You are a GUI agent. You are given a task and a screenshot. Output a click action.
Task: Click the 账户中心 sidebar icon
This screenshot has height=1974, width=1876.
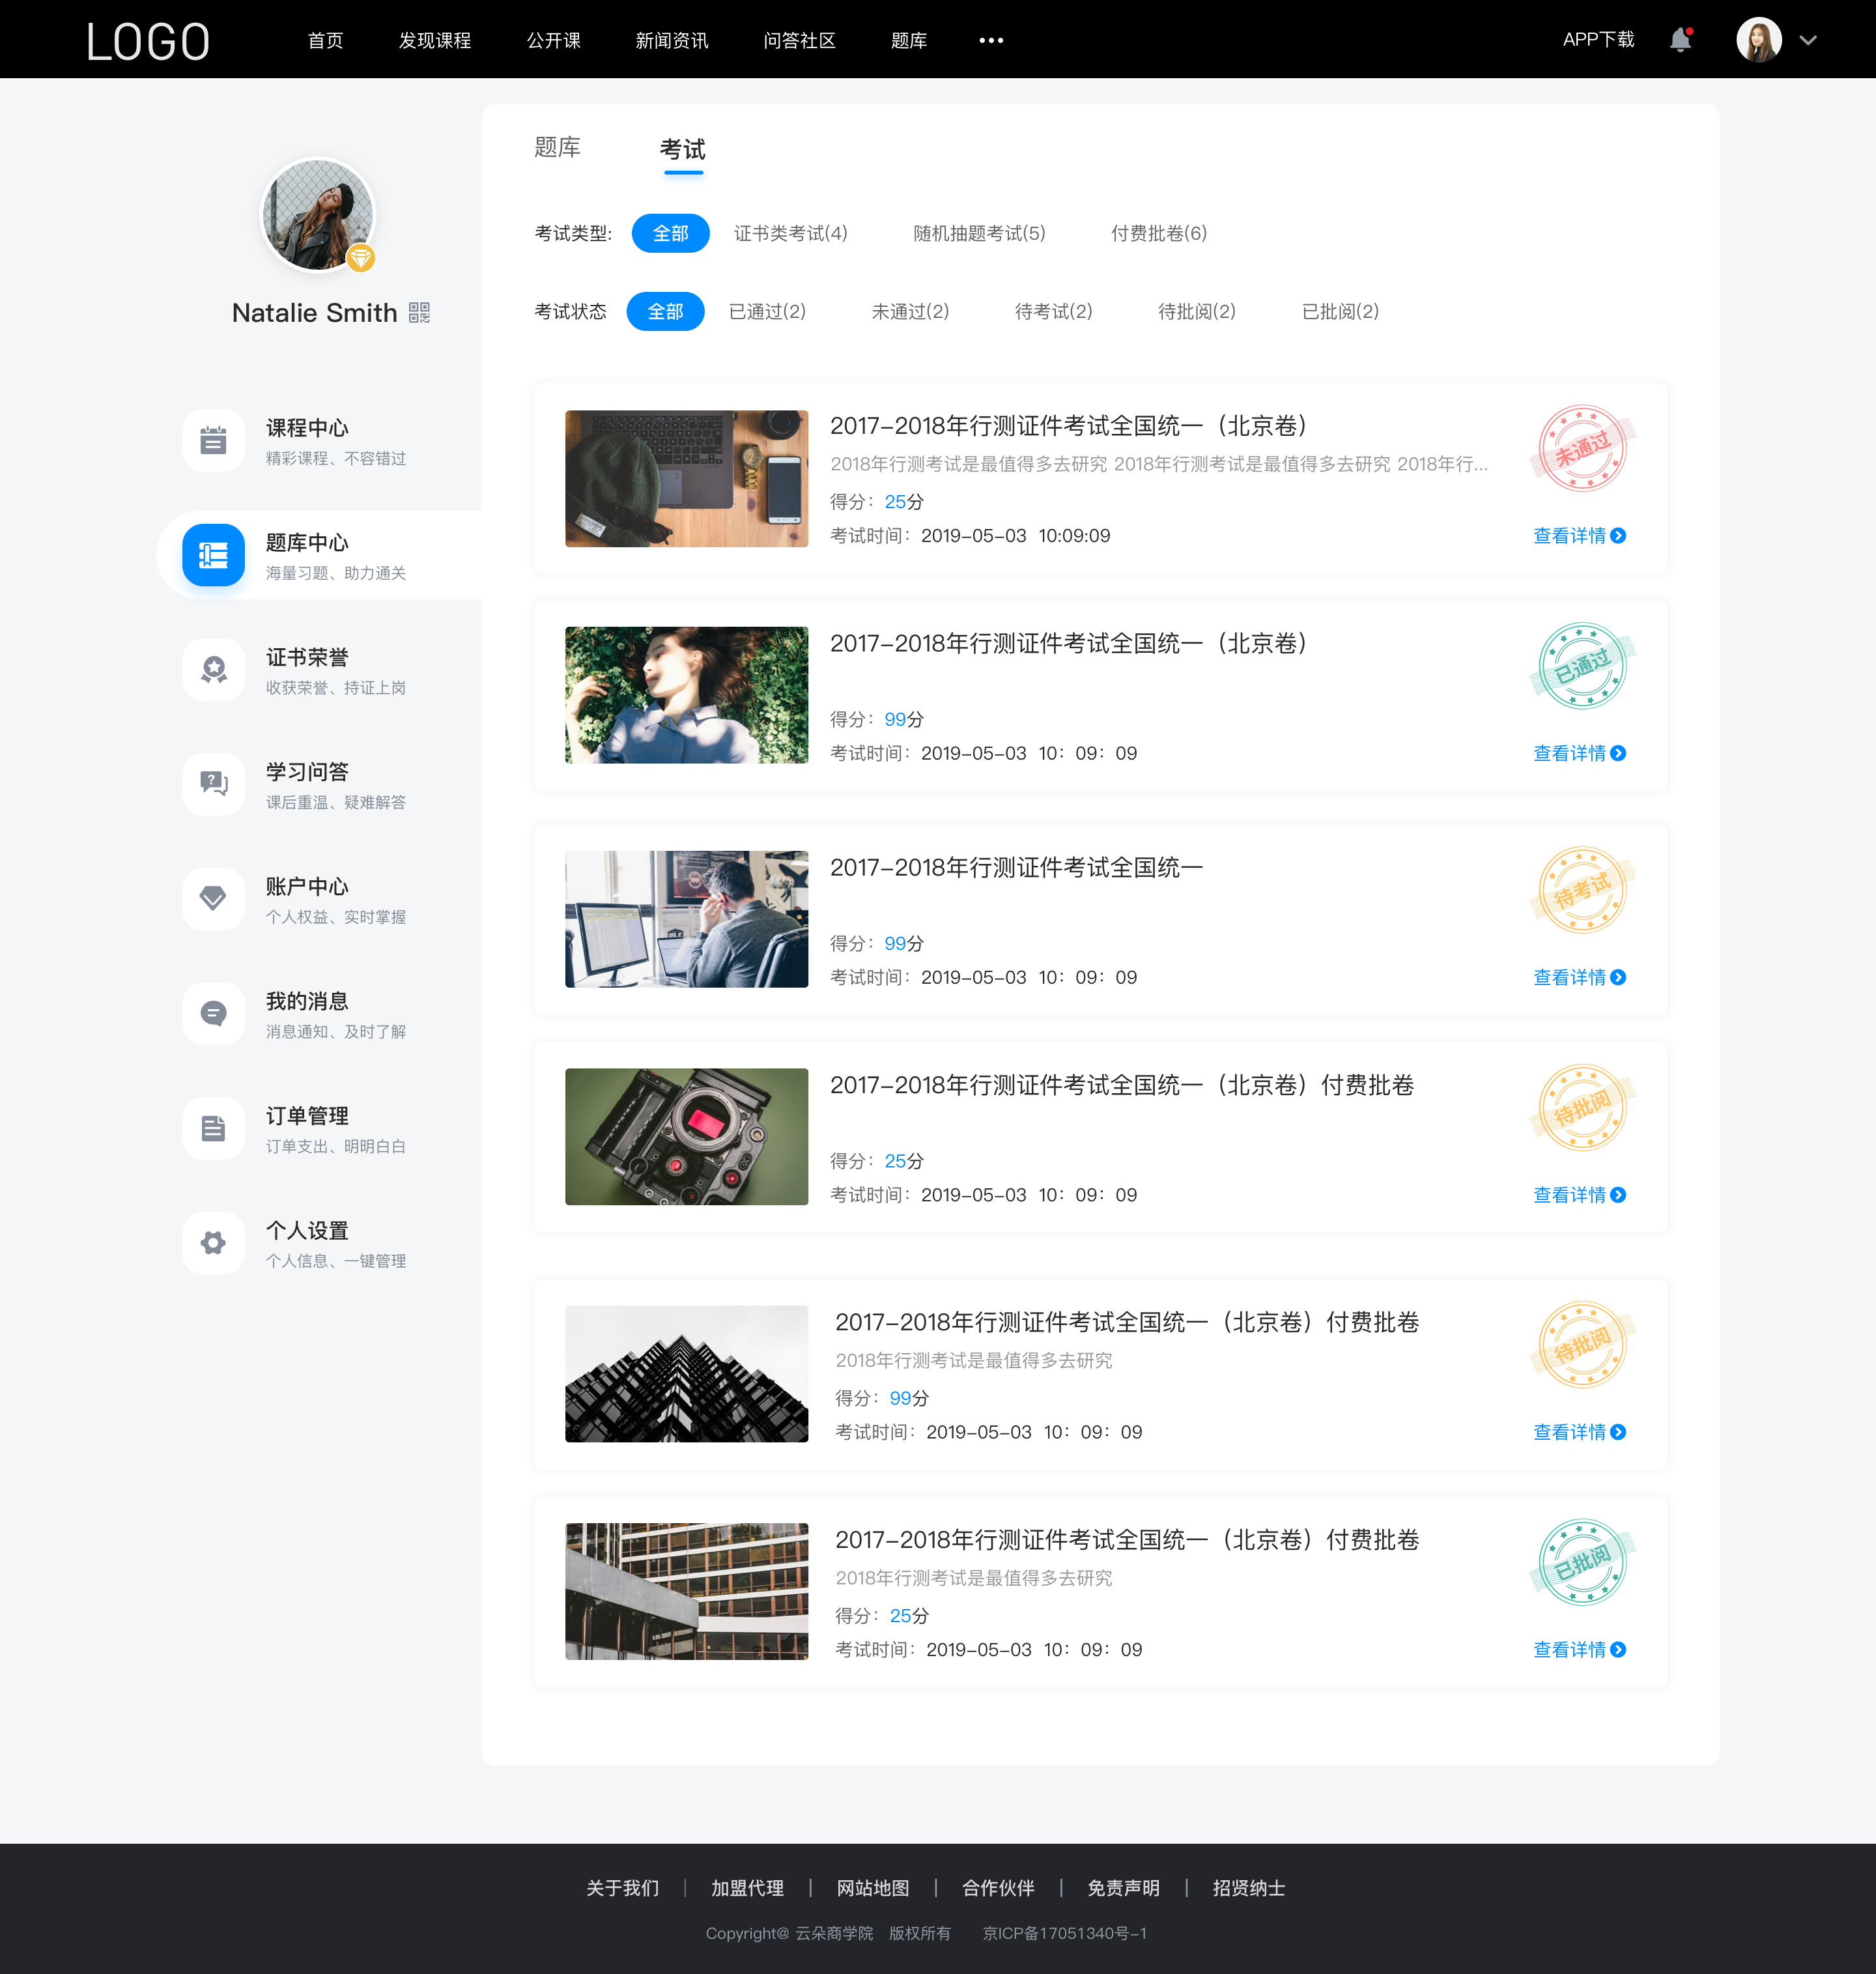(x=212, y=899)
